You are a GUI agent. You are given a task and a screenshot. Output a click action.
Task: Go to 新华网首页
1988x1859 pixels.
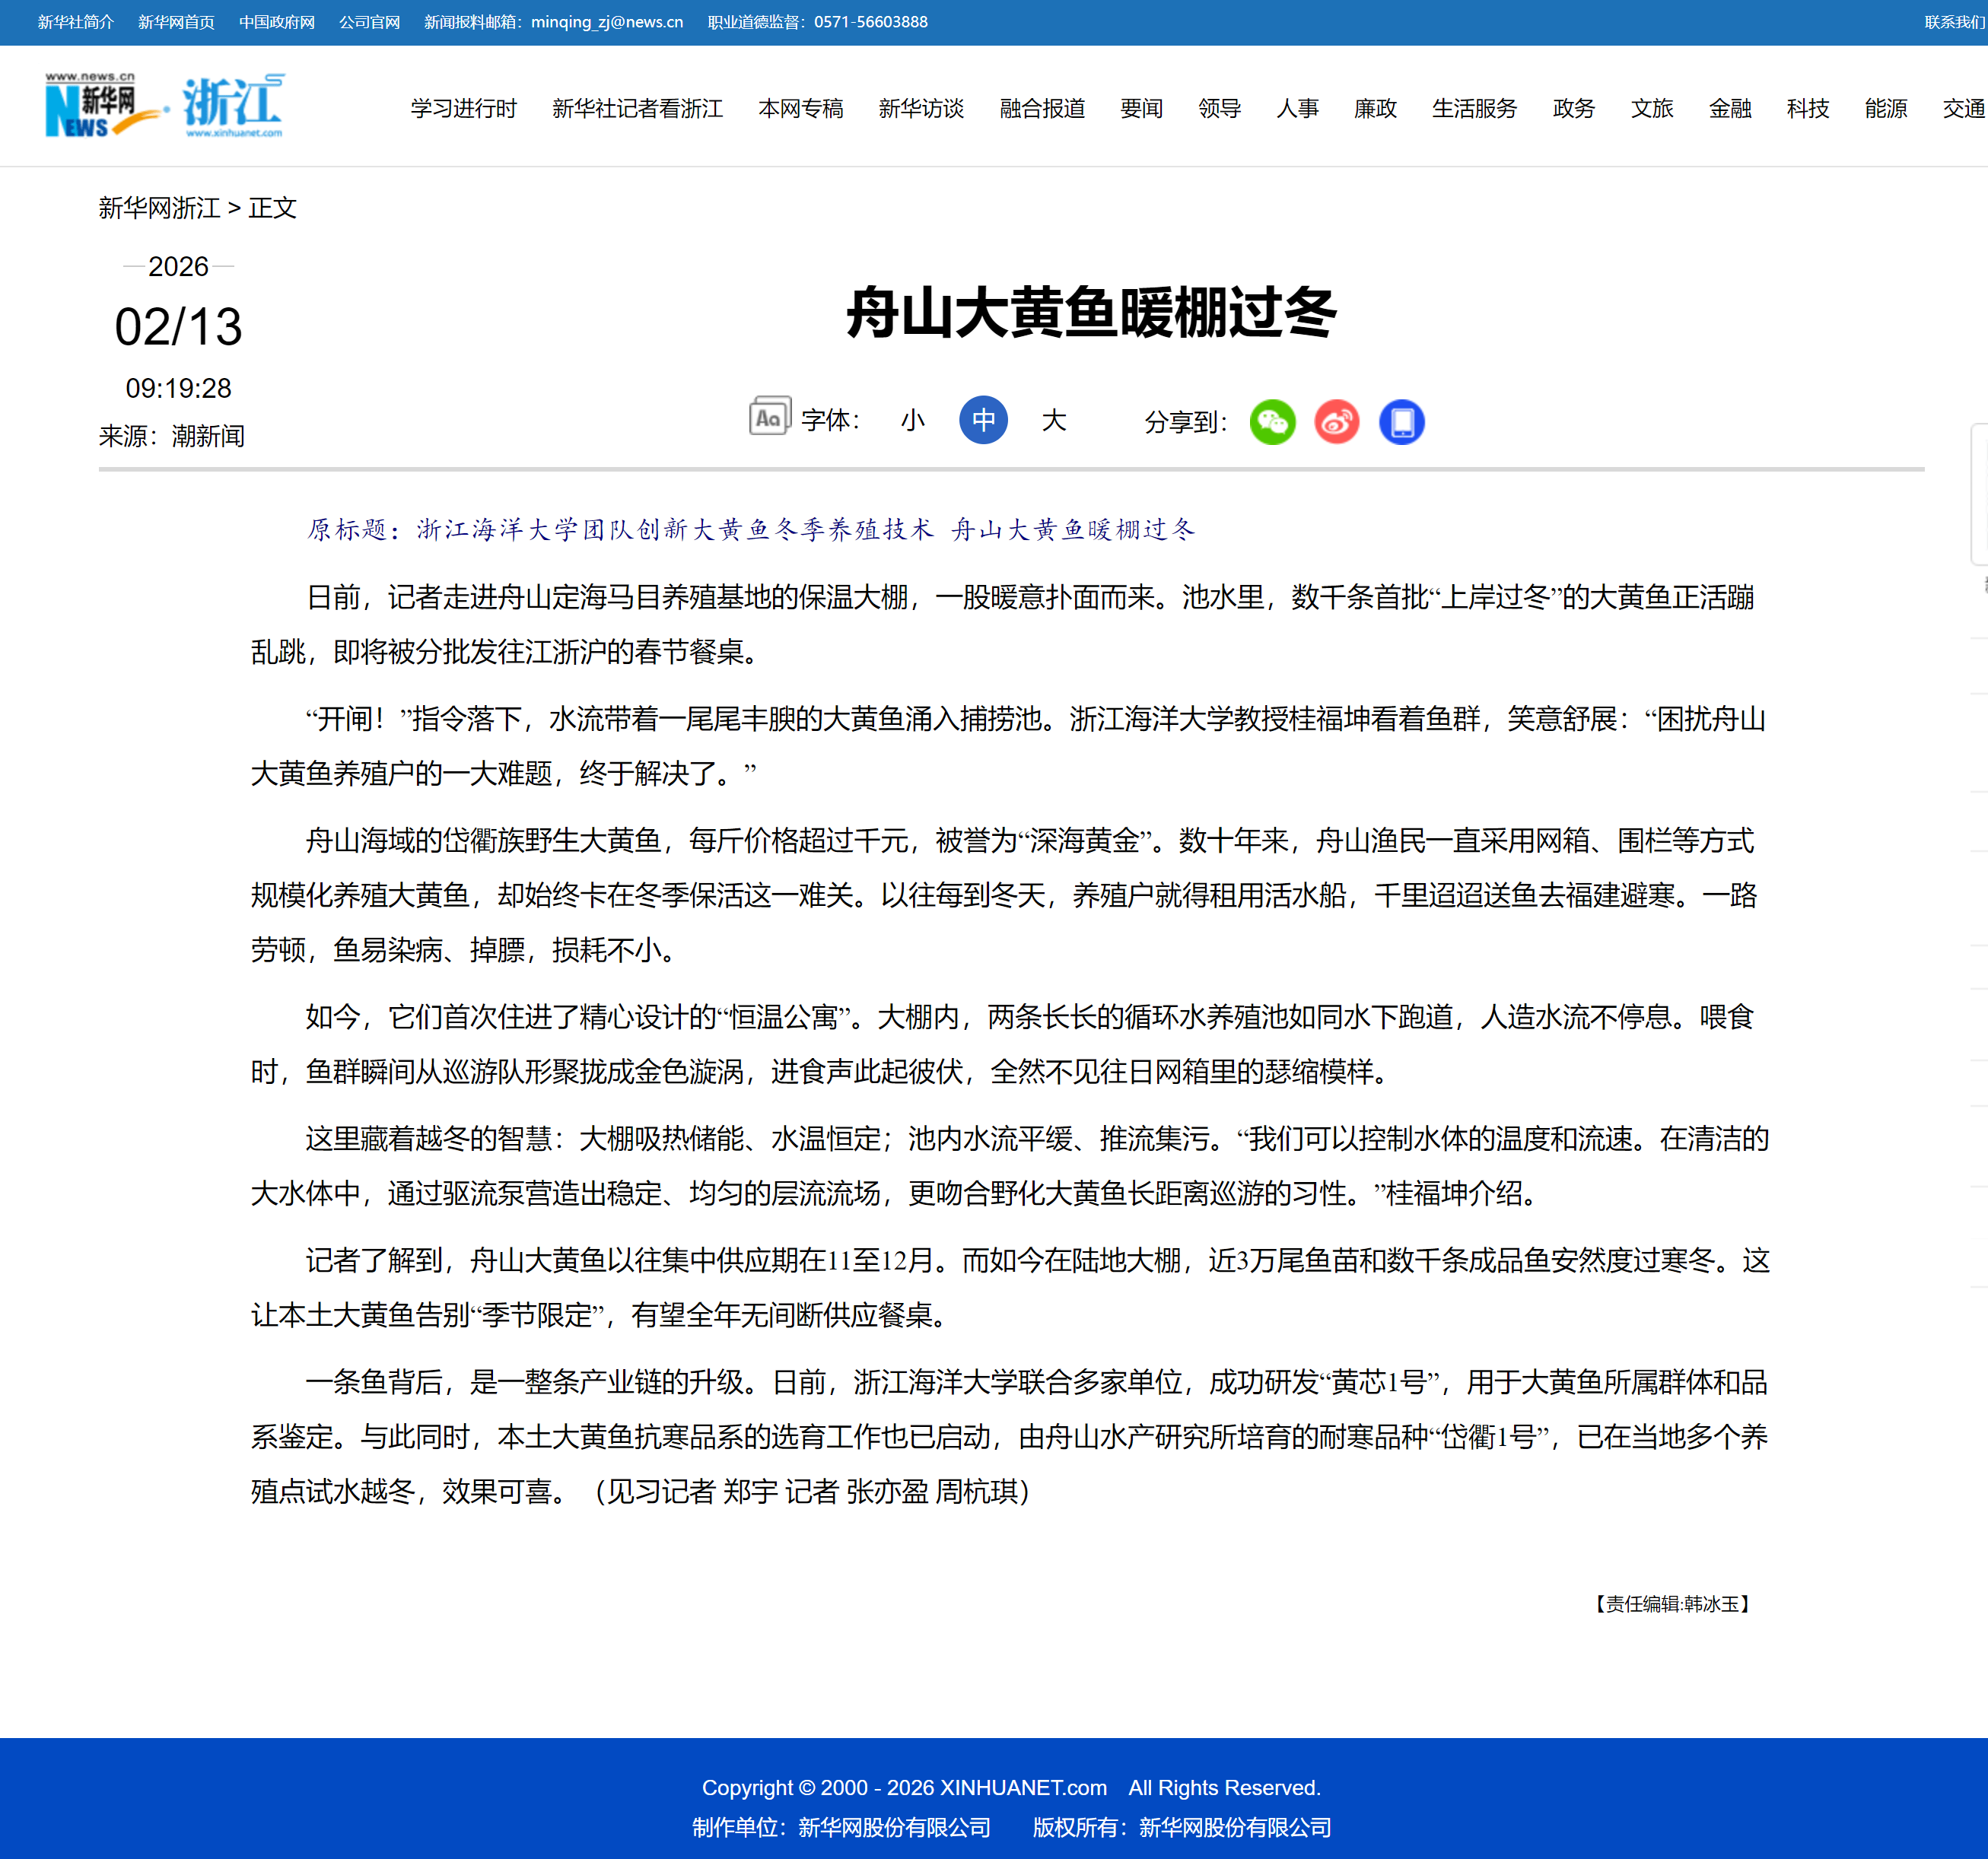[x=176, y=22]
